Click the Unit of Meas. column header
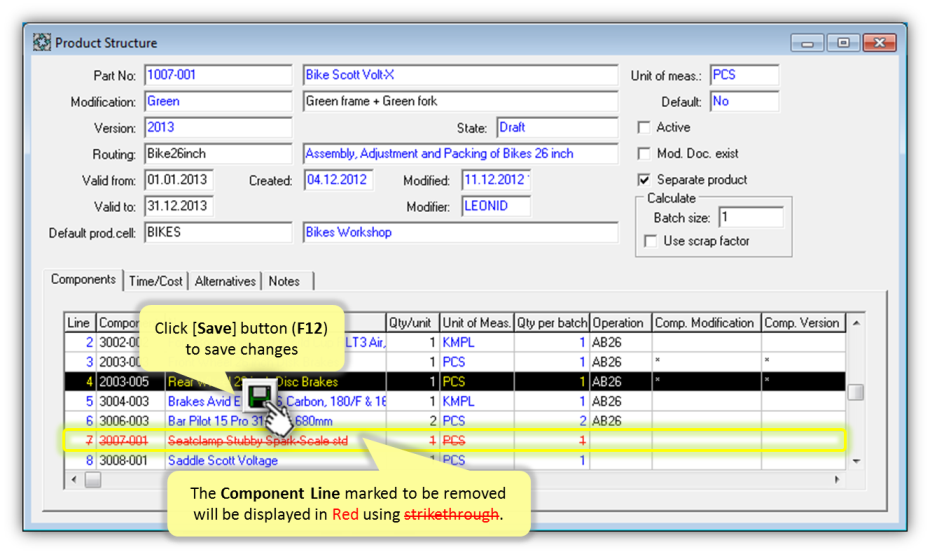The width and height of the screenshot is (930, 554). click(x=477, y=323)
